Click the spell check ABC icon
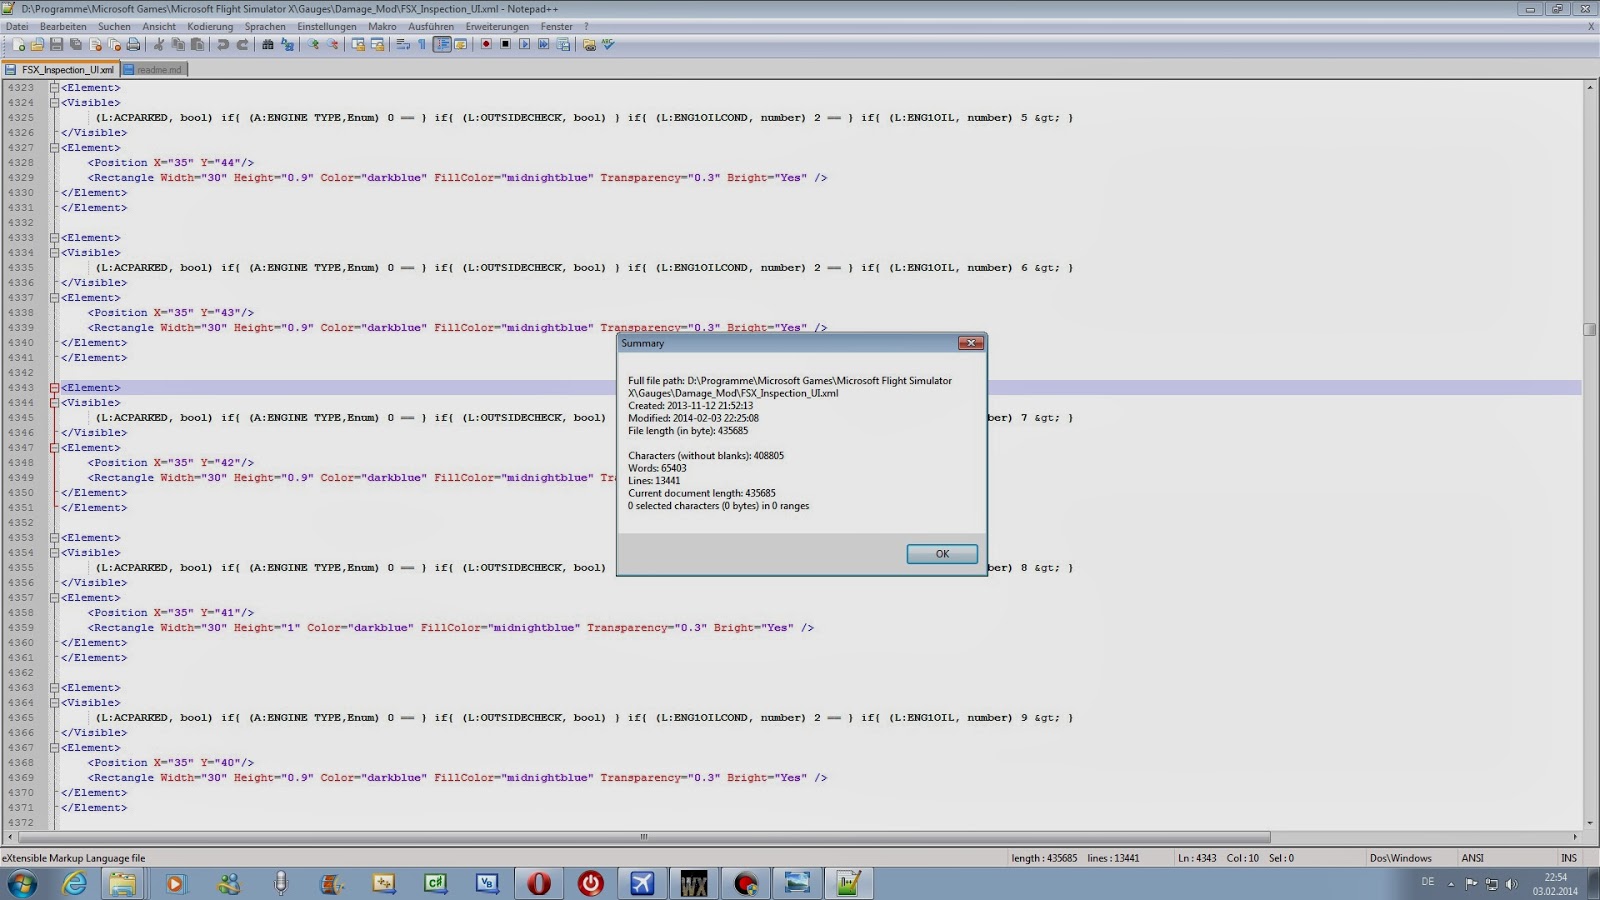The image size is (1600, 900). (608, 44)
